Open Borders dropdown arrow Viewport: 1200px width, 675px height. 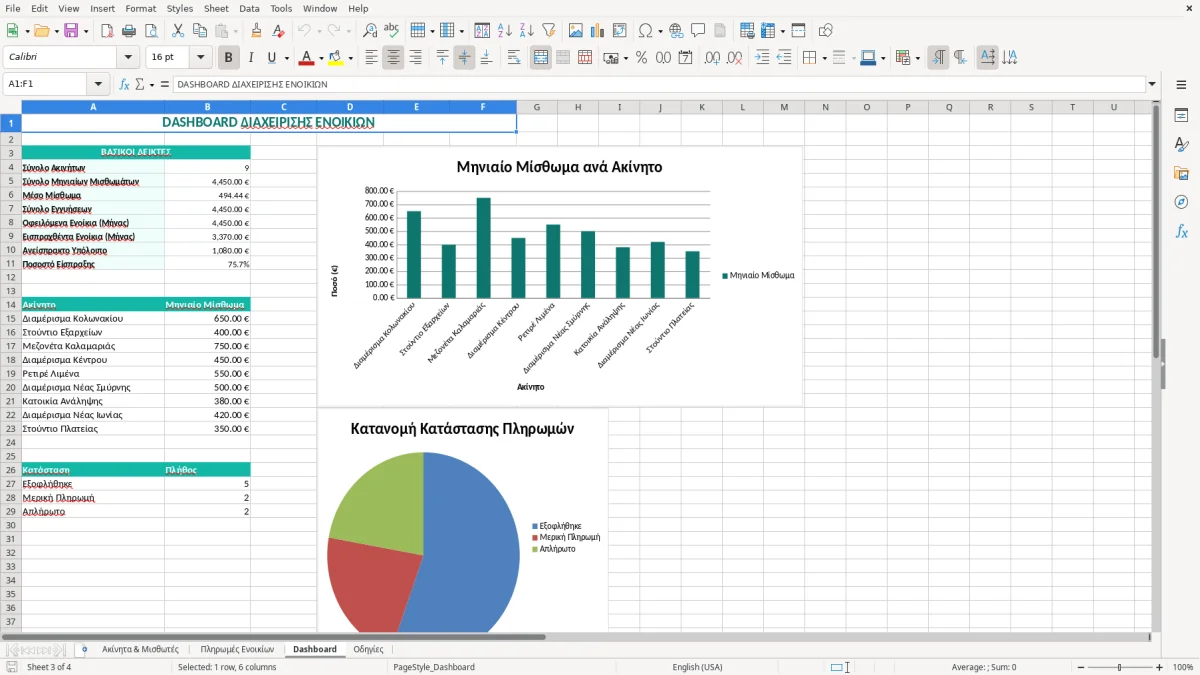[825, 58]
